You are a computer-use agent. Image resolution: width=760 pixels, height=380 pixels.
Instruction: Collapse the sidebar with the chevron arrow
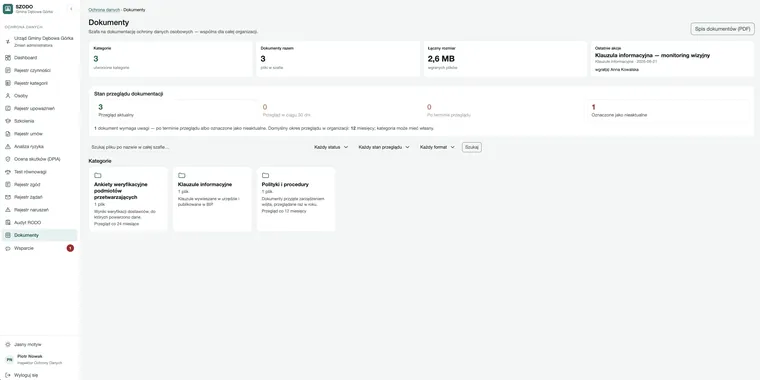pos(71,9)
